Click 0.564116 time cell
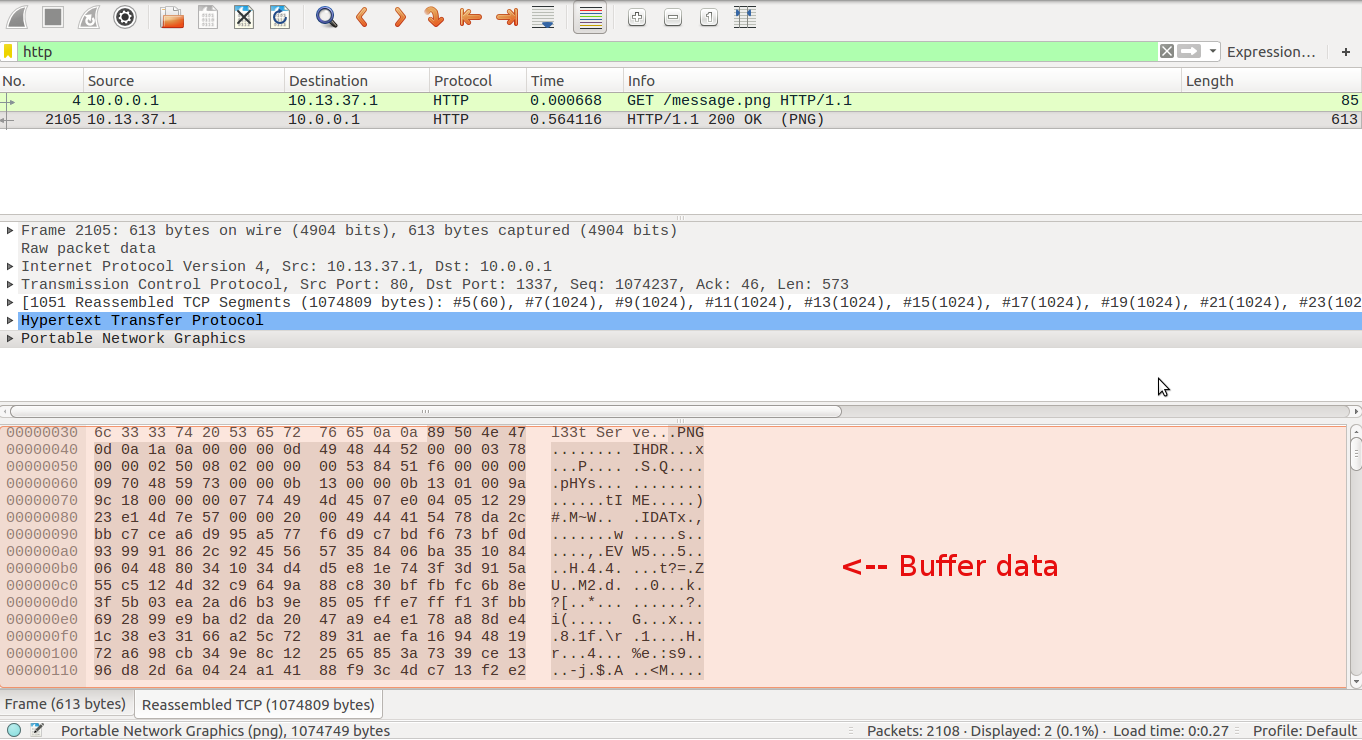Viewport: 1362px width, 740px height. coord(566,120)
